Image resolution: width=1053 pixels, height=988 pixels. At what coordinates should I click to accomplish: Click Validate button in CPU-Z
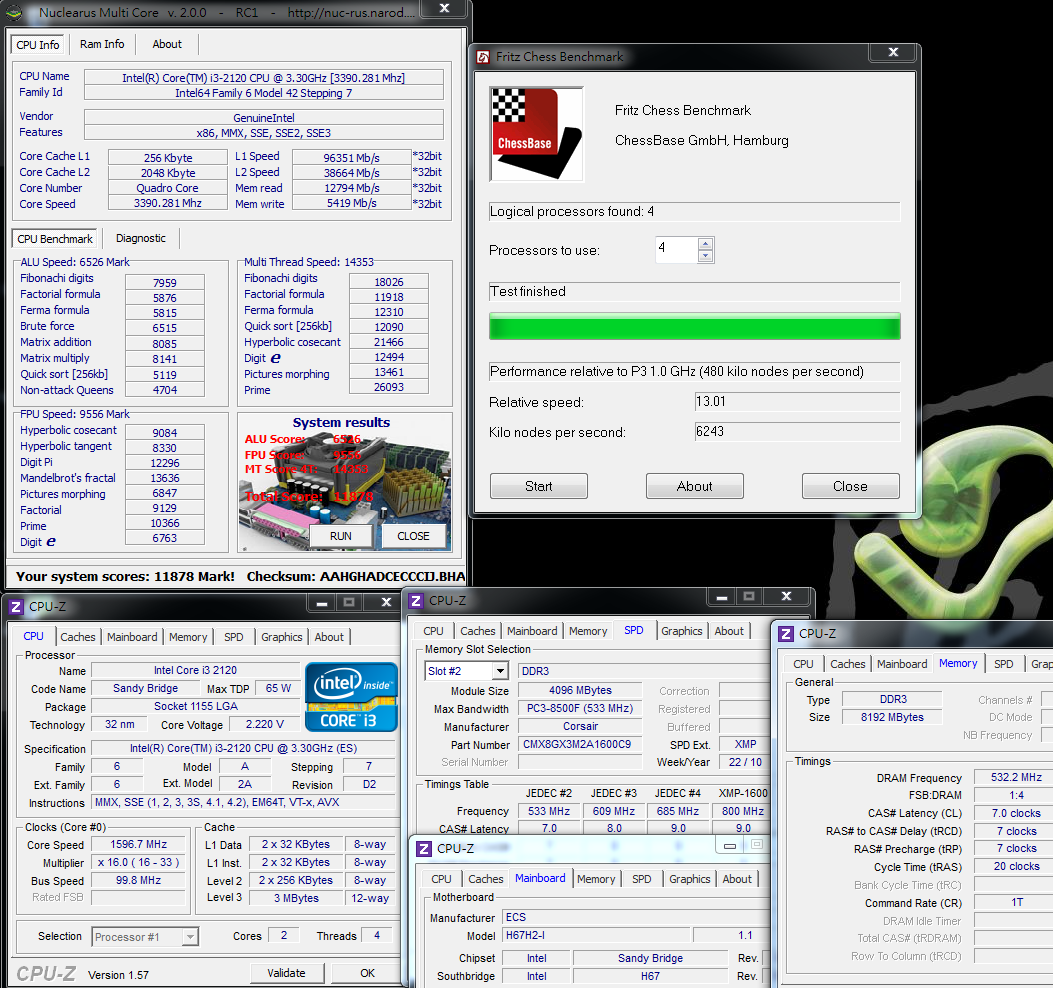pyautogui.click(x=287, y=973)
